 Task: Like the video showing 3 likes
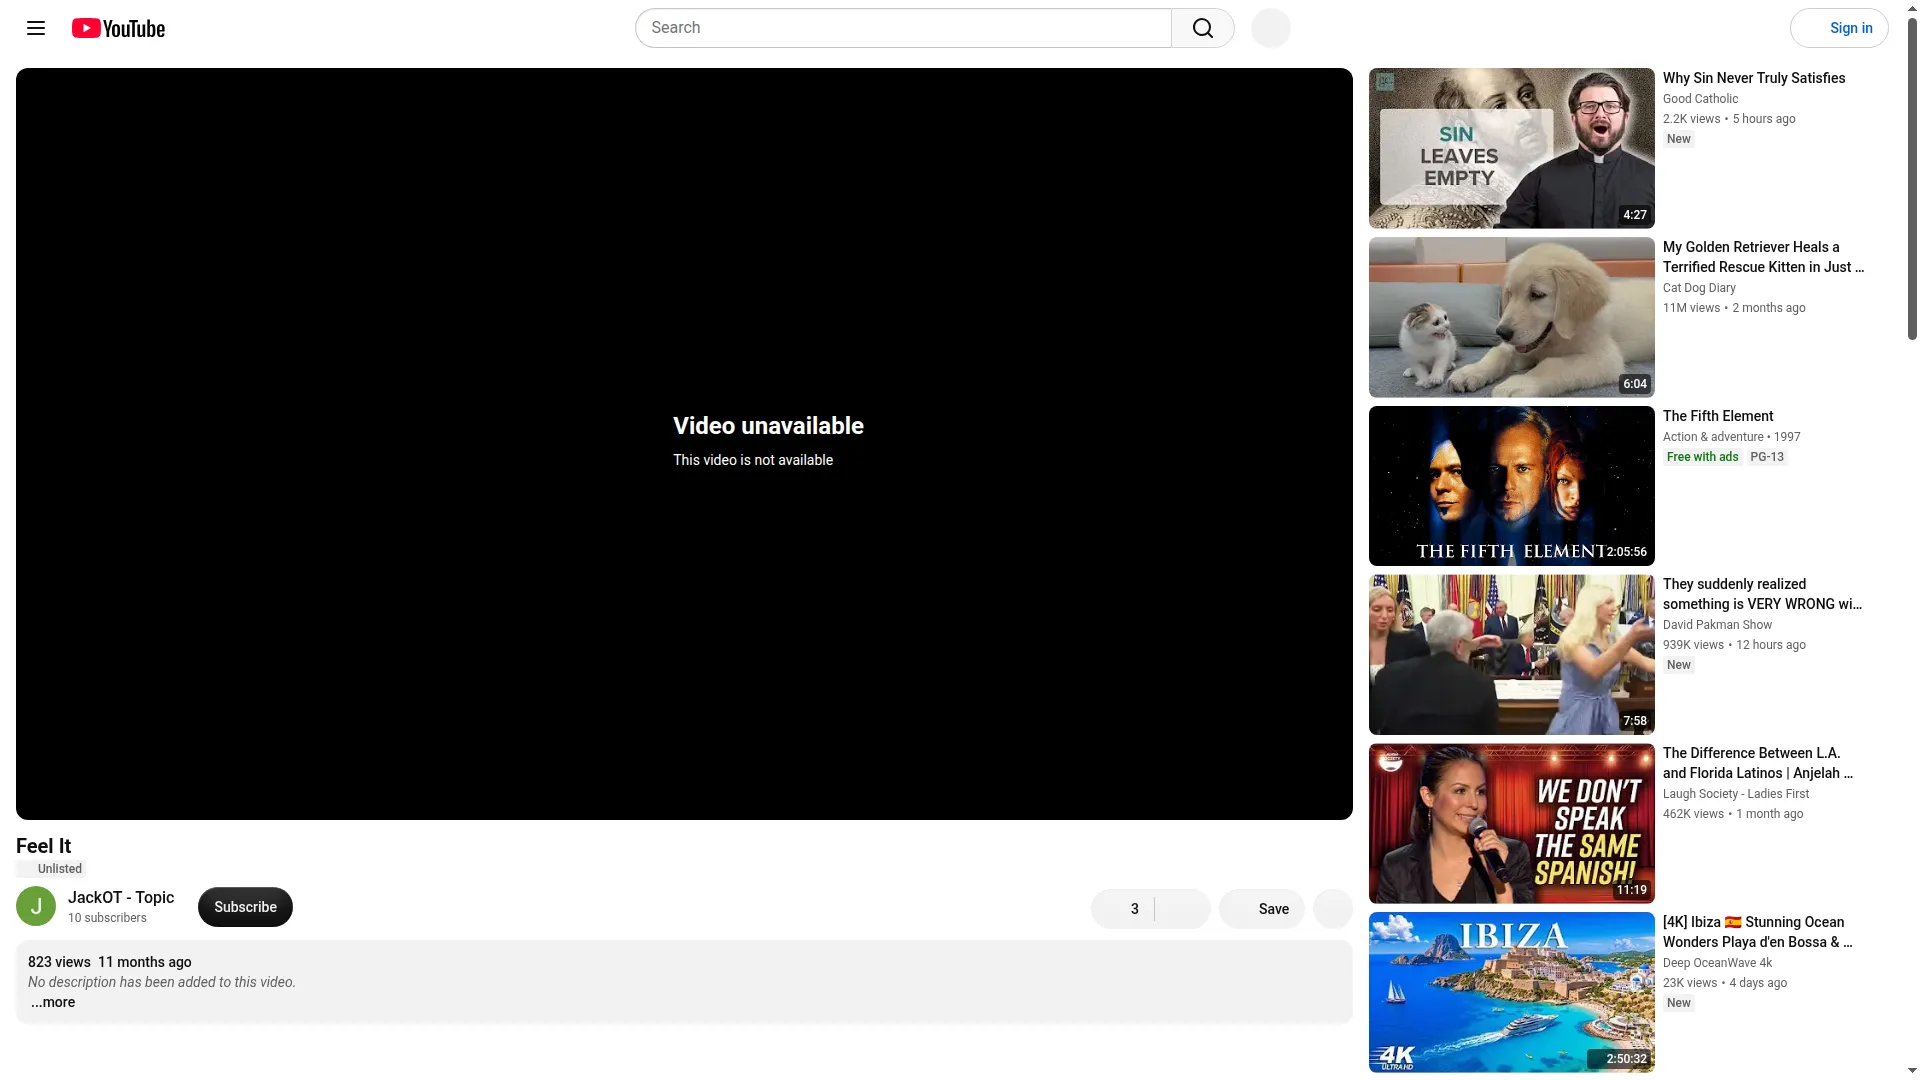(1122, 908)
